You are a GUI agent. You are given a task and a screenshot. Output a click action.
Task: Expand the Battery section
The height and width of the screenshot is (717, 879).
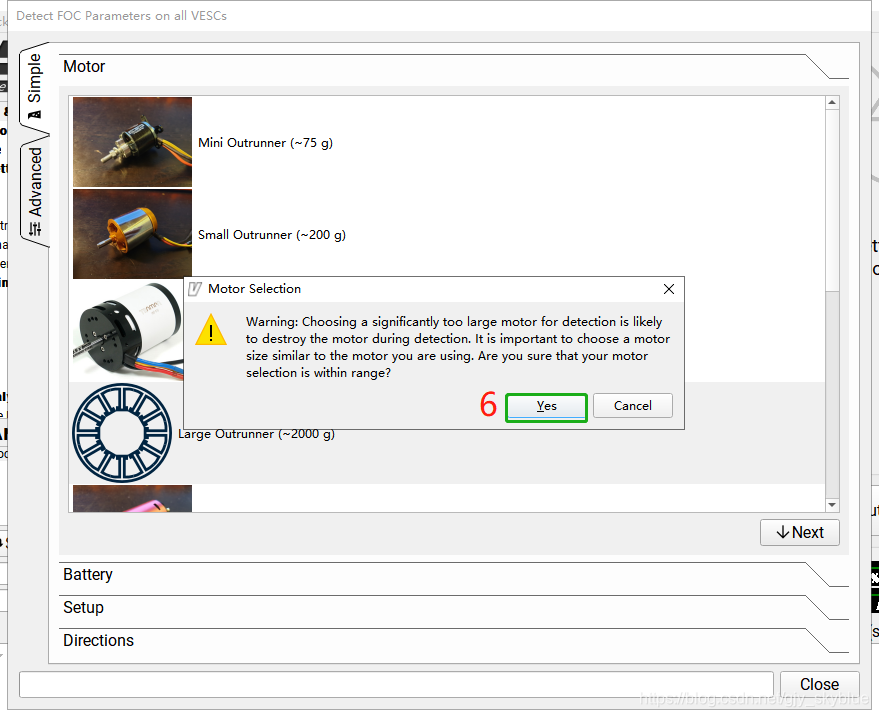pyautogui.click(x=453, y=575)
